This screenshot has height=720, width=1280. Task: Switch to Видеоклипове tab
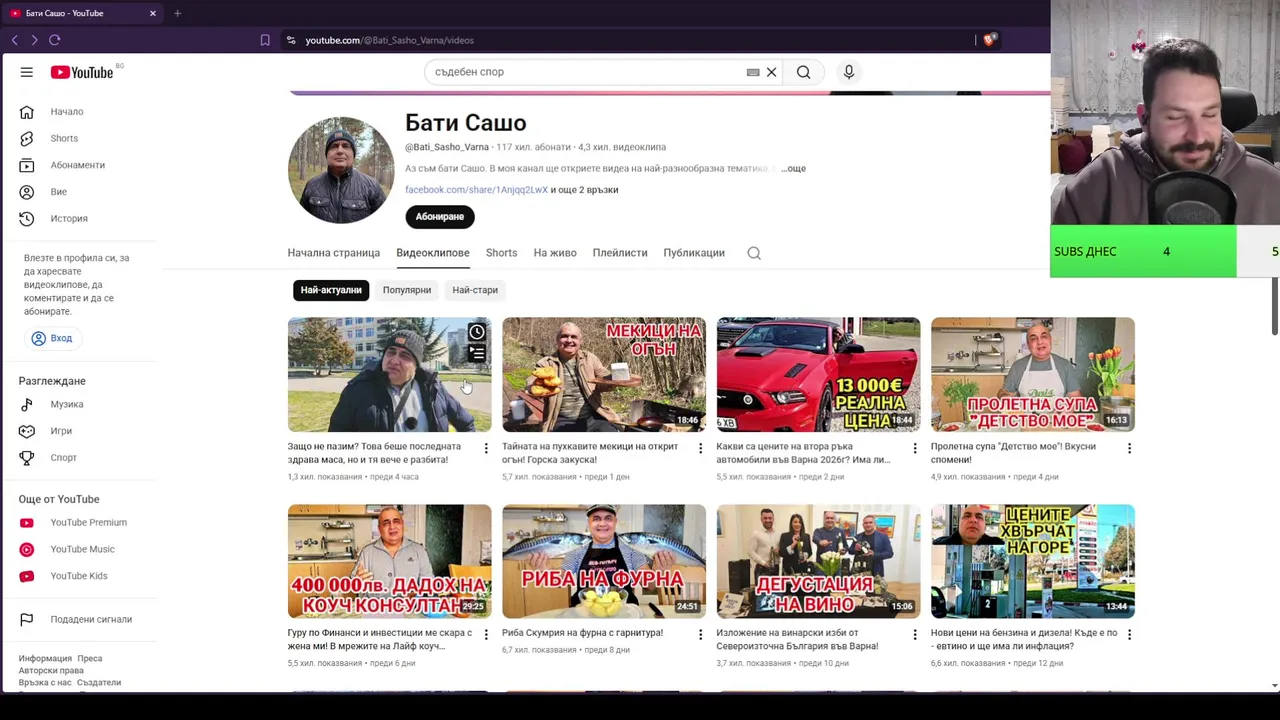coord(433,253)
